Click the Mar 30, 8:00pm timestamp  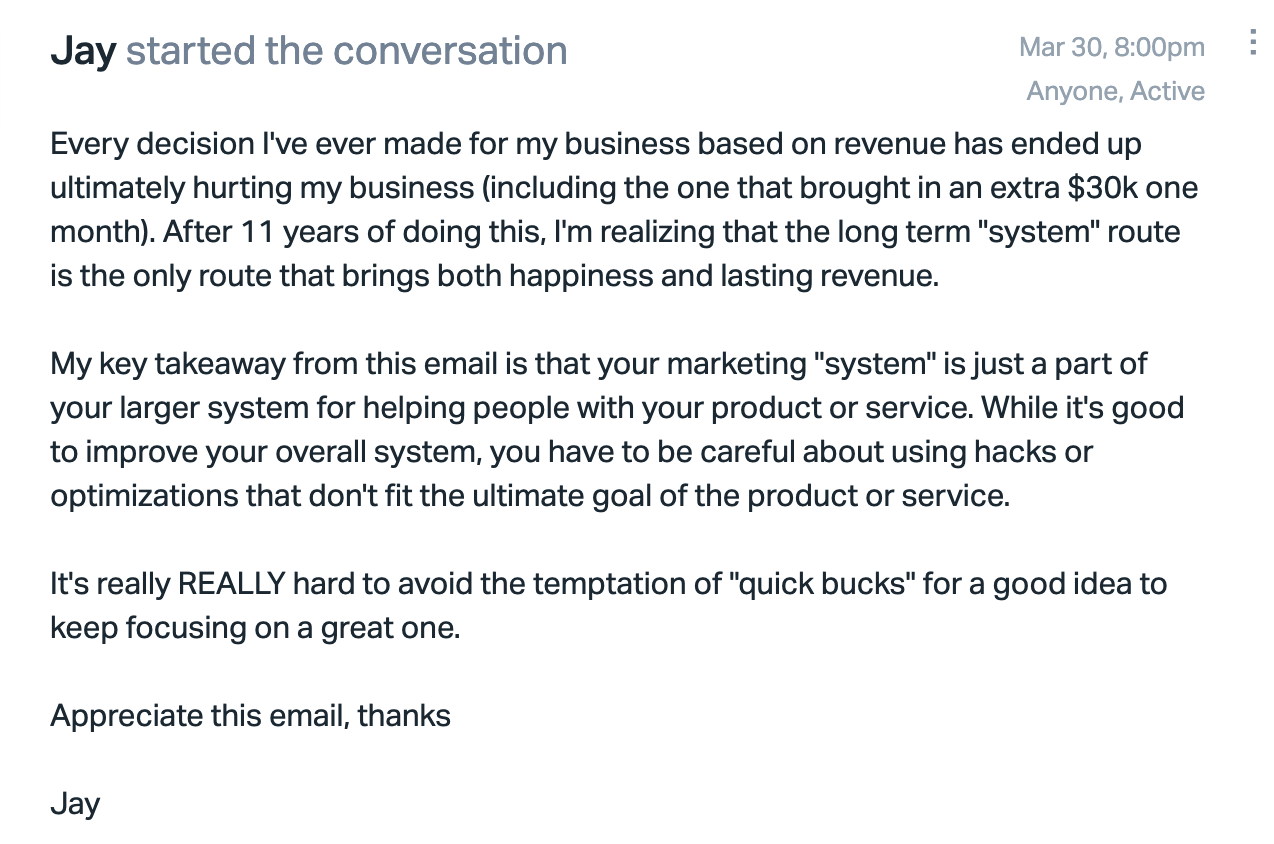(x=1112, y=47)
